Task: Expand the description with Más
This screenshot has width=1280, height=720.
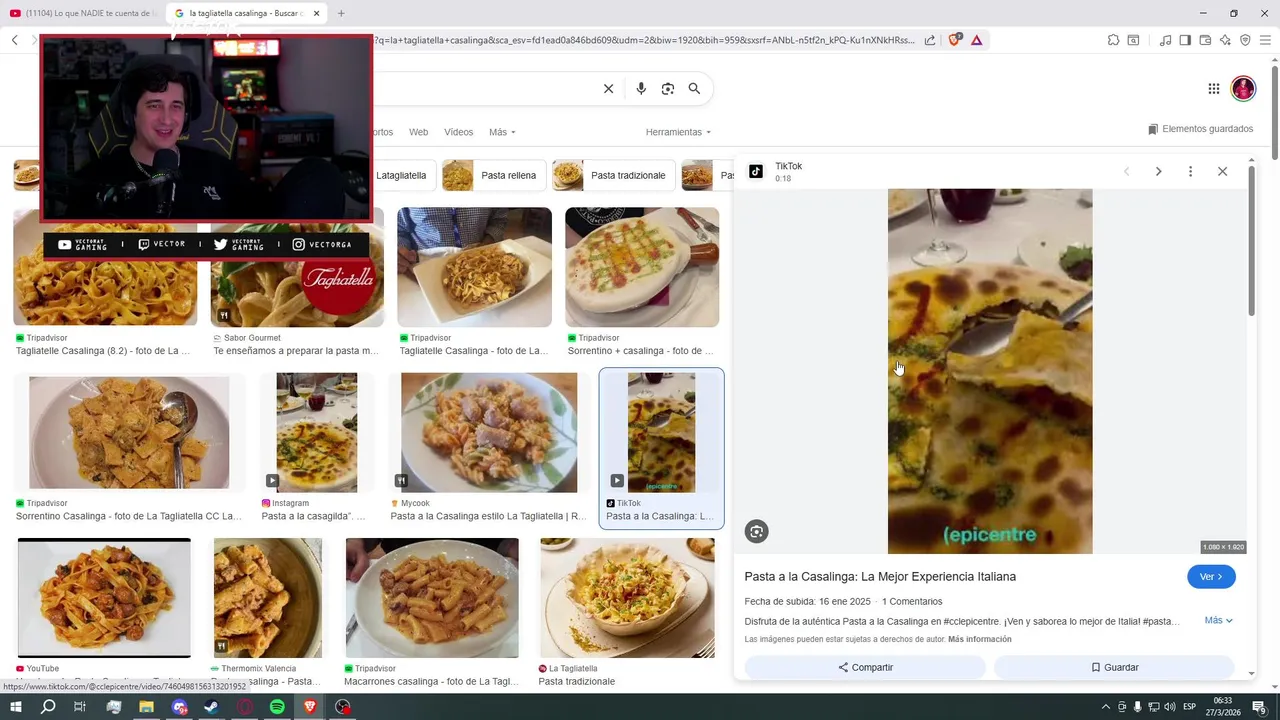Action: point(1218,620)
